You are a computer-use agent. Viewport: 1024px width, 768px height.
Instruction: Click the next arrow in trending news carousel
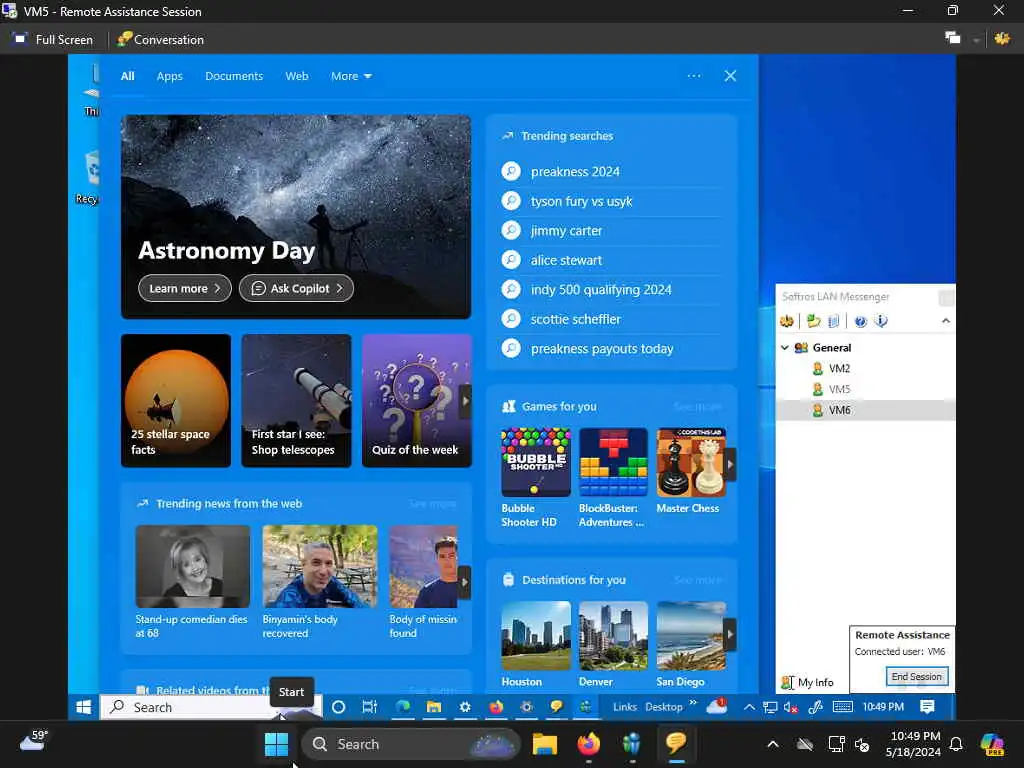point(465,581)
